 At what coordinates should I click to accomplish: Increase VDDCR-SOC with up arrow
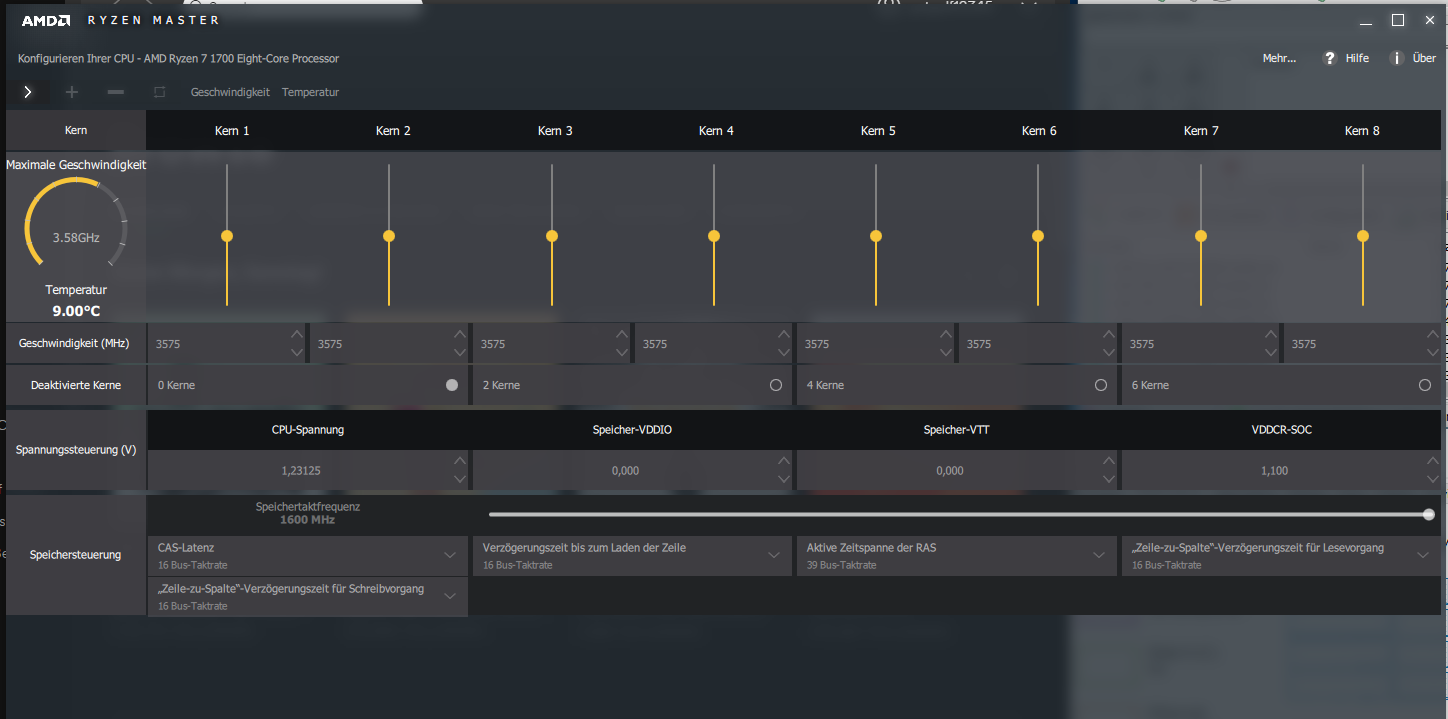(x=1433, y=461)
